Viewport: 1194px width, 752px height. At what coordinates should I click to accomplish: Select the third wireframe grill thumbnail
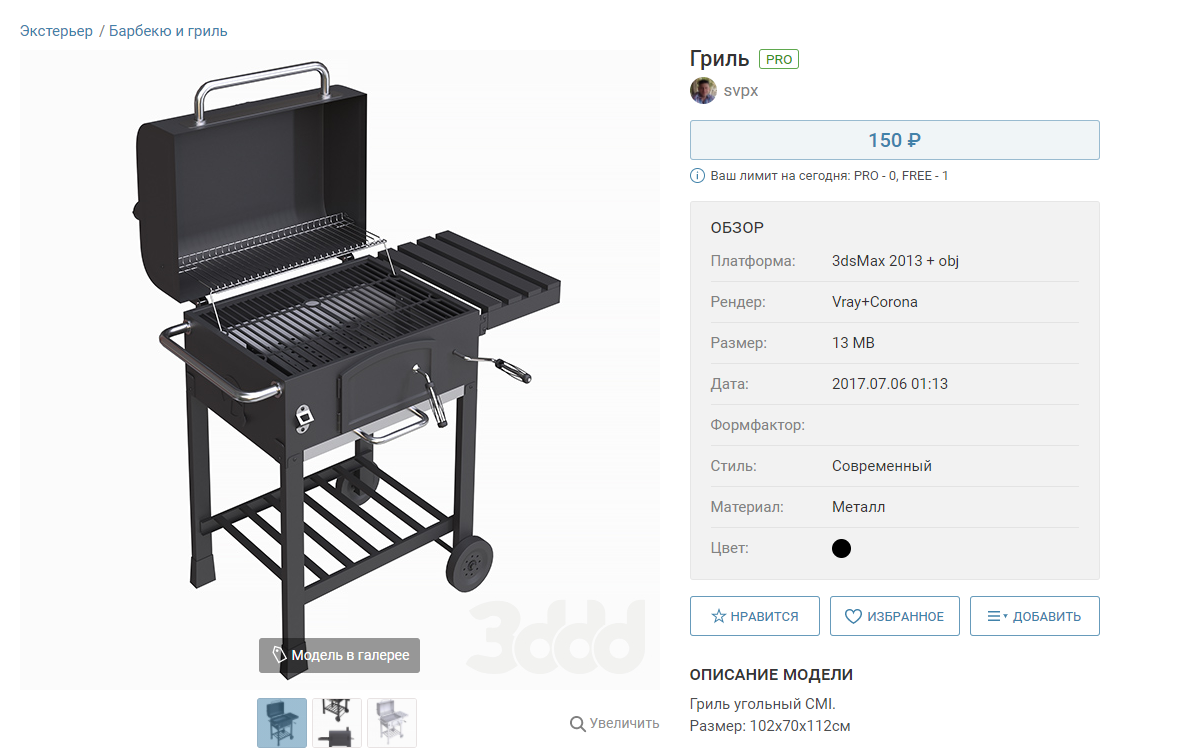391,722
